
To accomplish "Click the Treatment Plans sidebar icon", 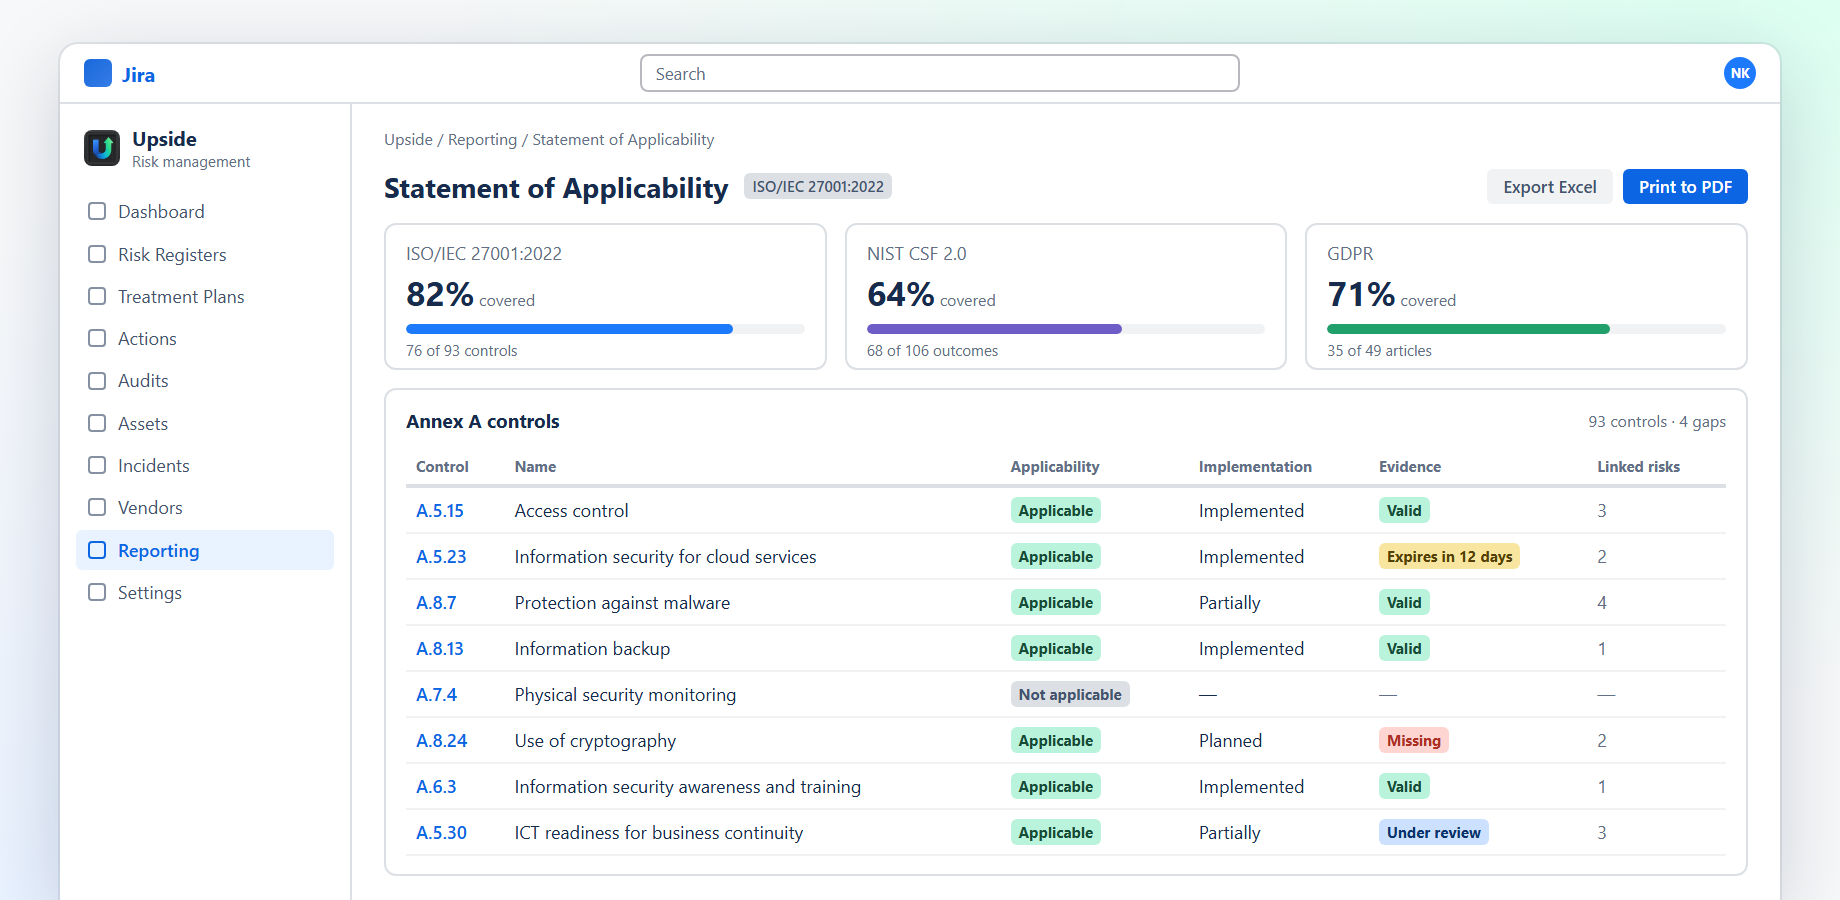I will tap(97, 296).
